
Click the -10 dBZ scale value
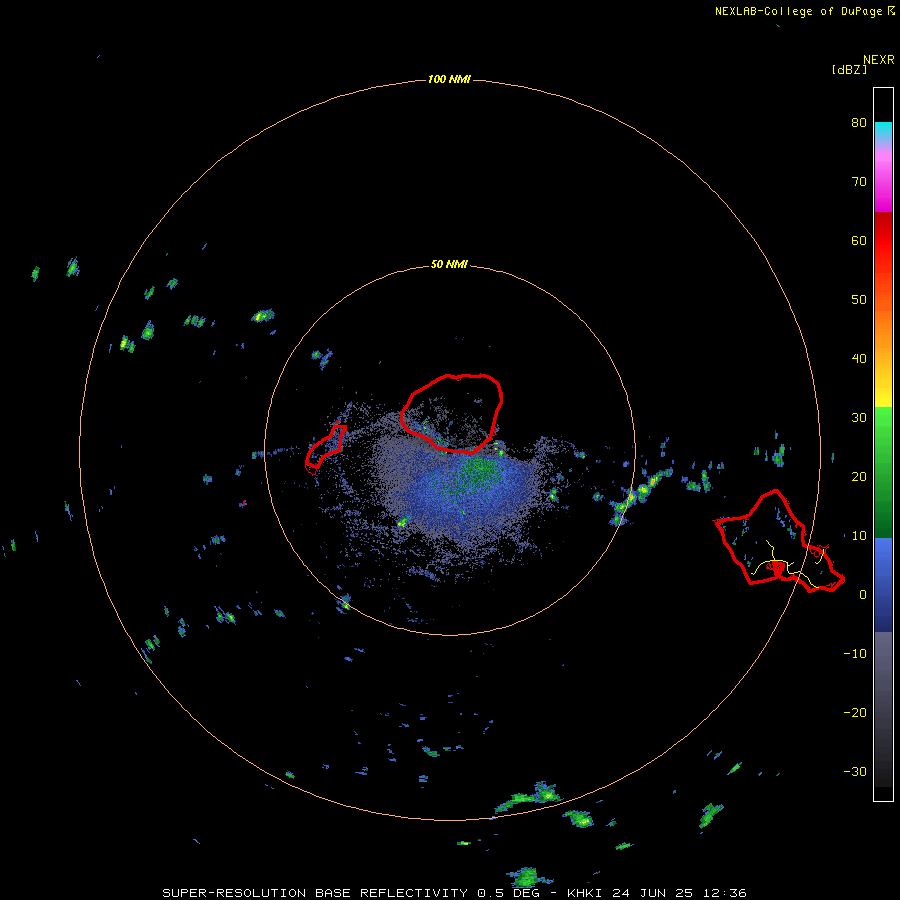855,654
